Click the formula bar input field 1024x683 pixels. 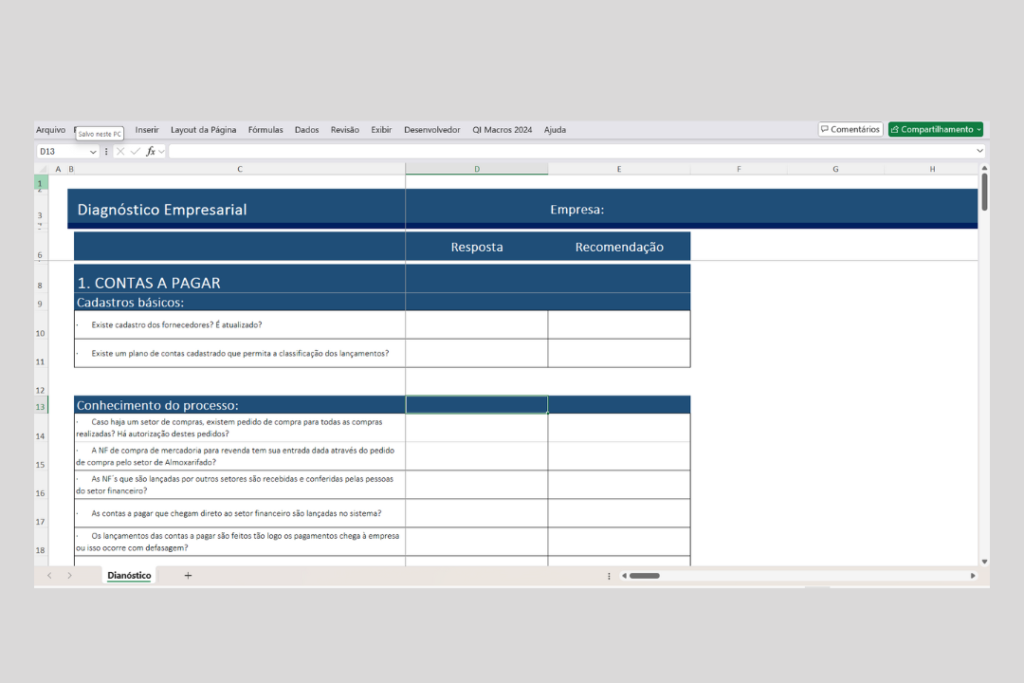[570, 152]
